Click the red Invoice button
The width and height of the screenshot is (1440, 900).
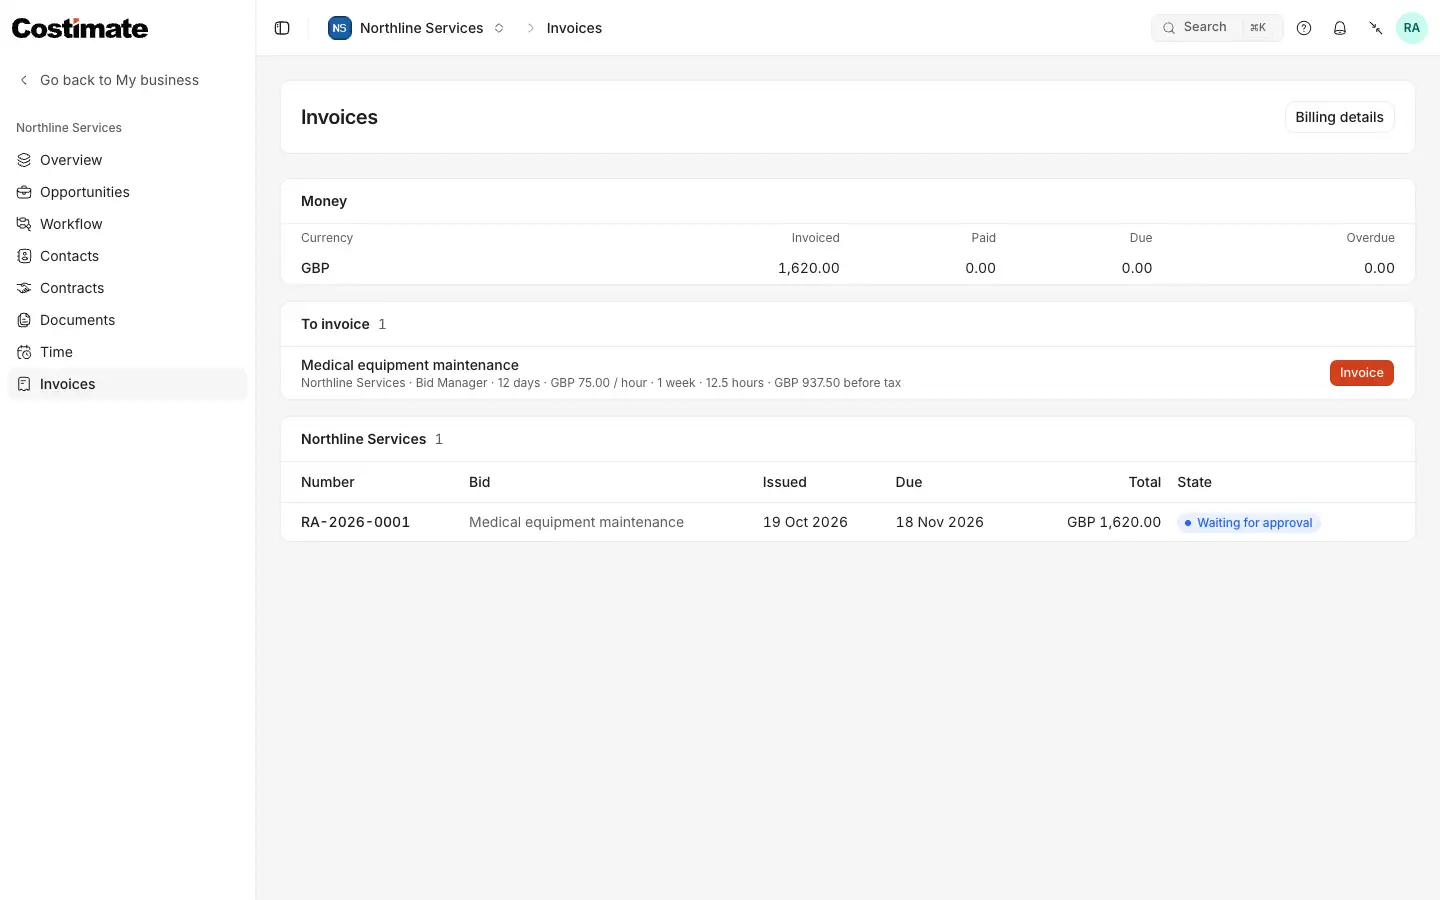[1361, 373]
